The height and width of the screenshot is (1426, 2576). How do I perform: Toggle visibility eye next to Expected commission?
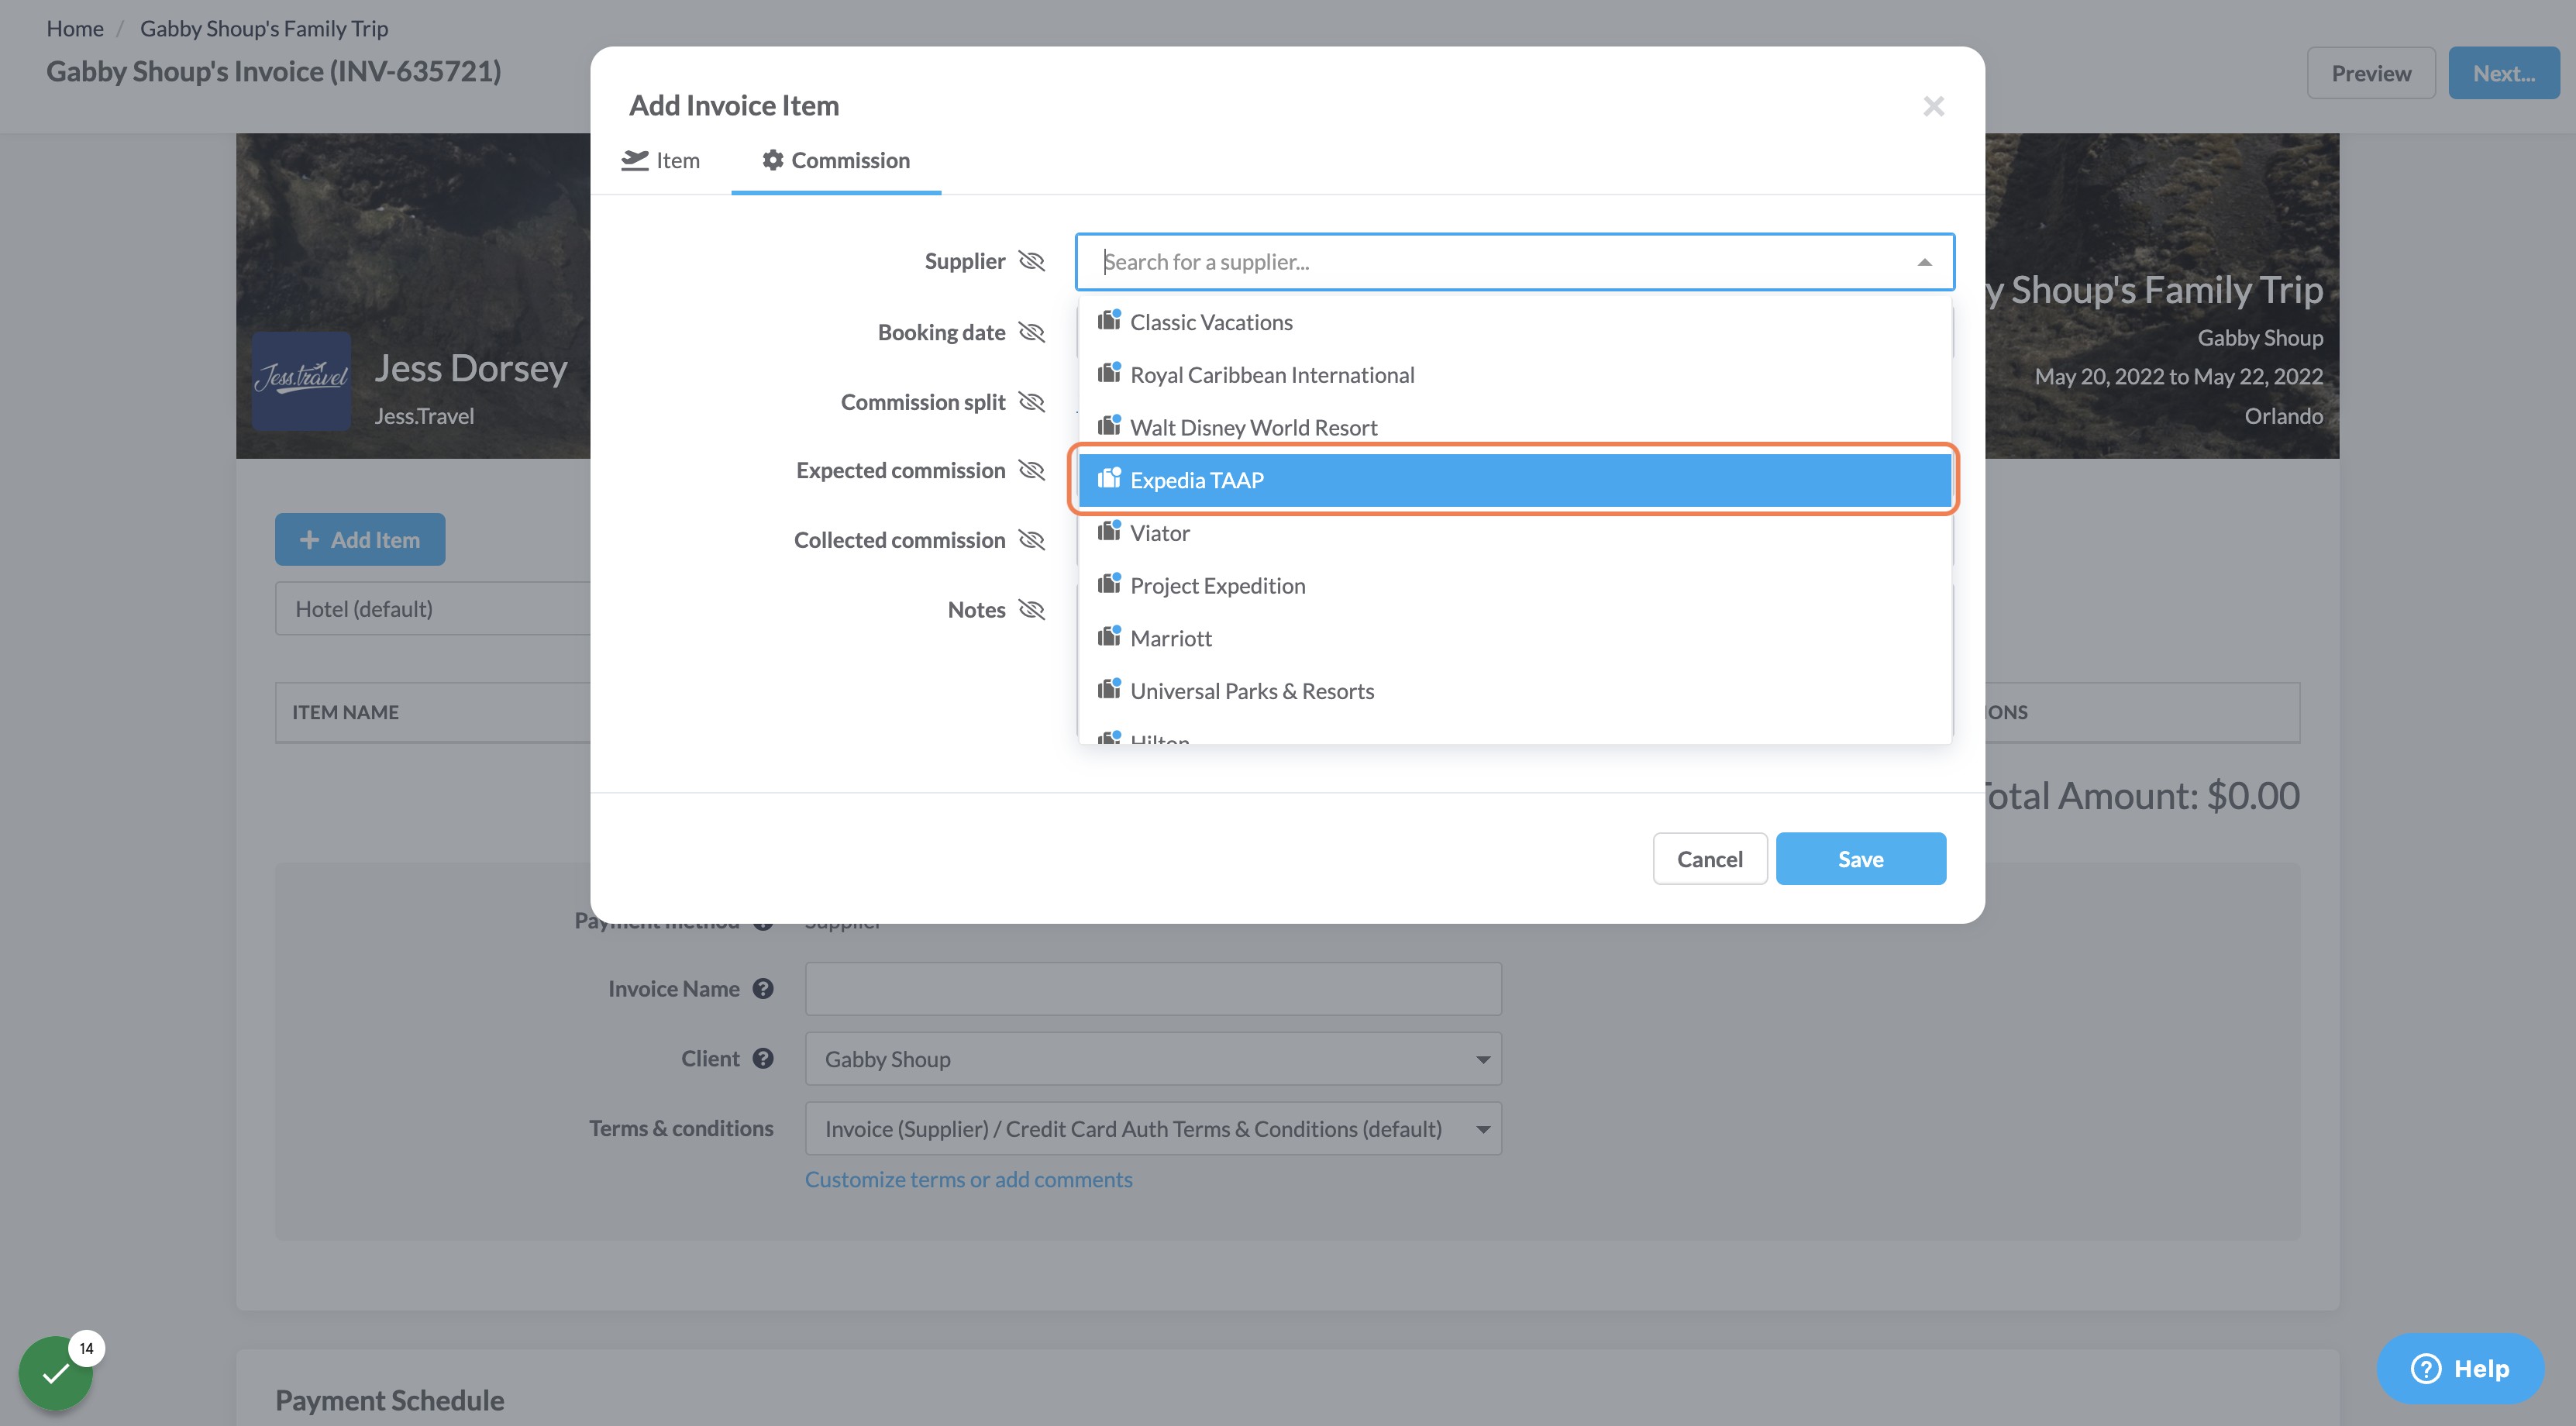(x=1031, y=470)
